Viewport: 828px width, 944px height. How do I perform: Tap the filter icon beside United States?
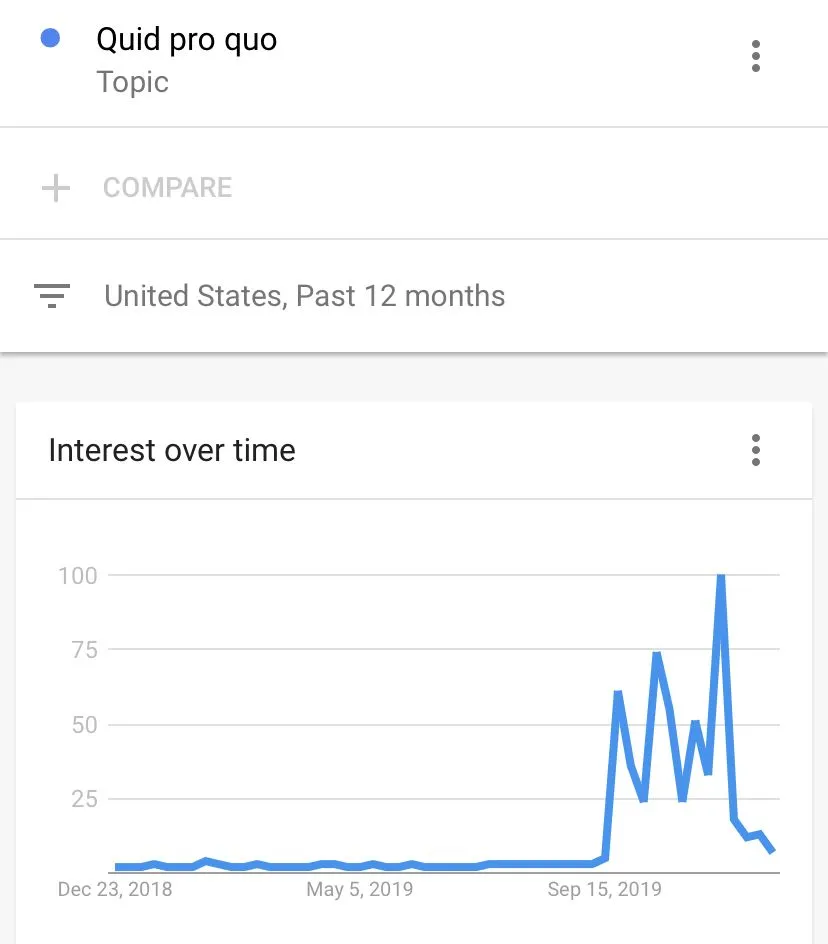point(52,296)
